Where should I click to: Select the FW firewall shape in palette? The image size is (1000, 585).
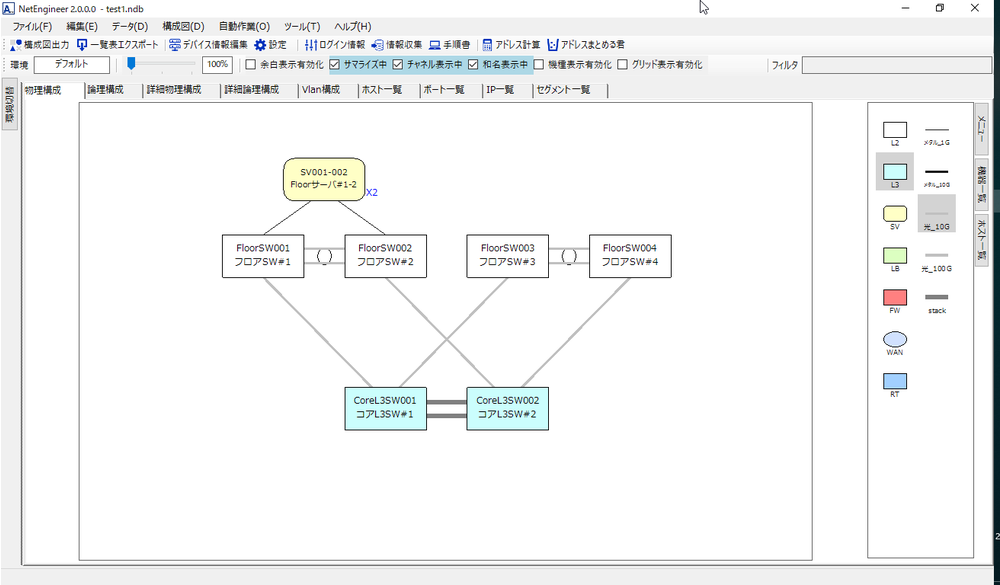pos(895,297)
